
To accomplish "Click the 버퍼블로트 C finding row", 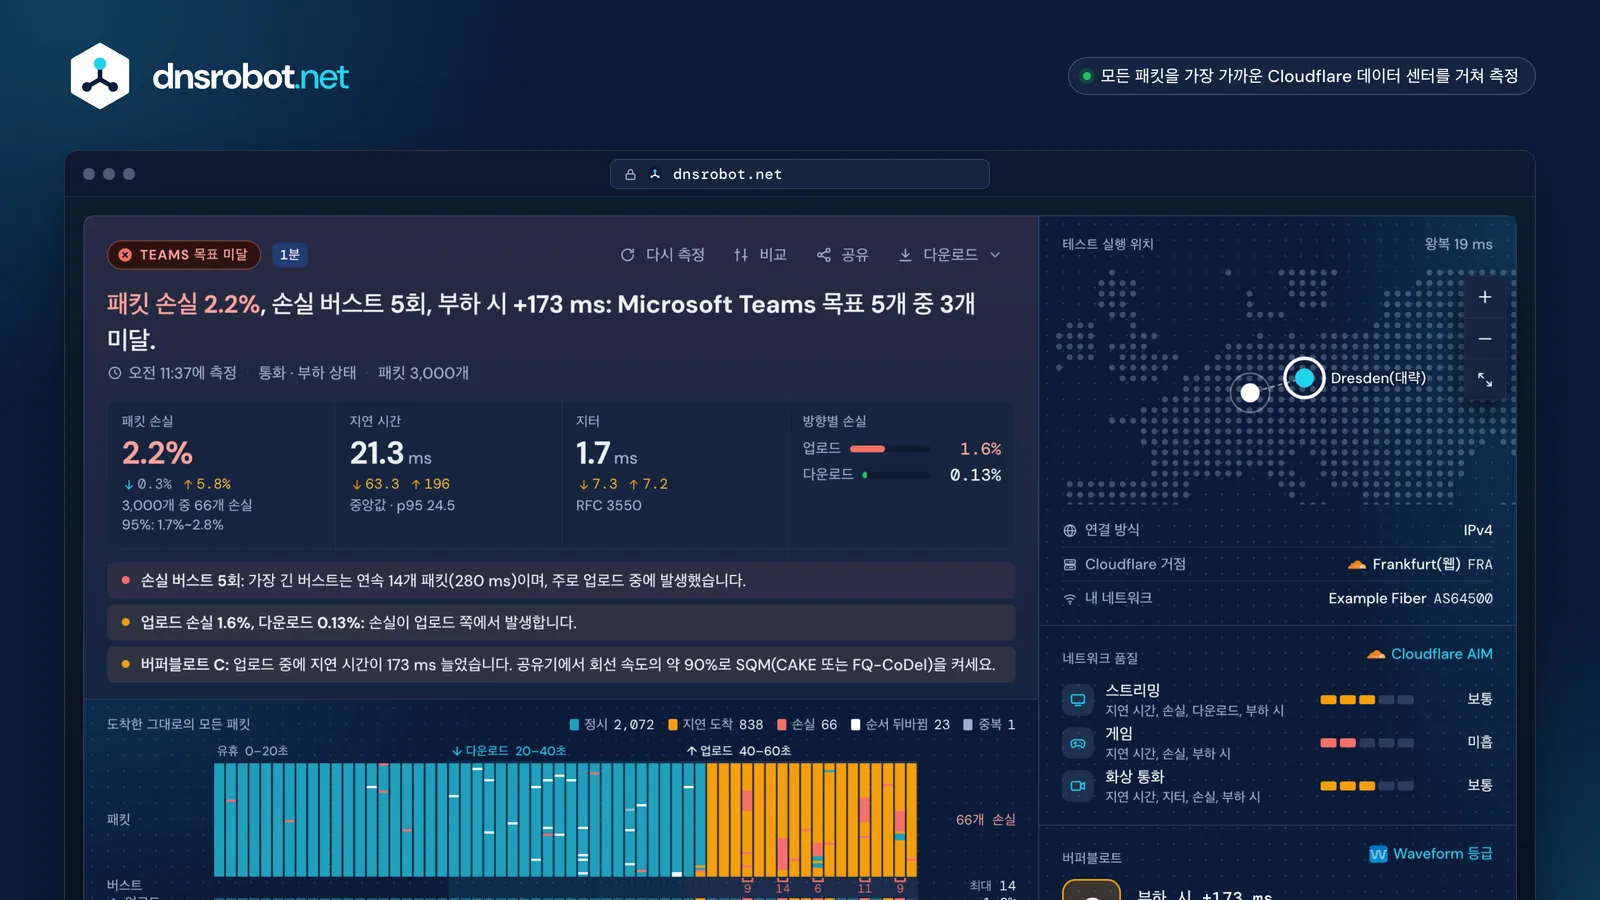I will 561,664.
